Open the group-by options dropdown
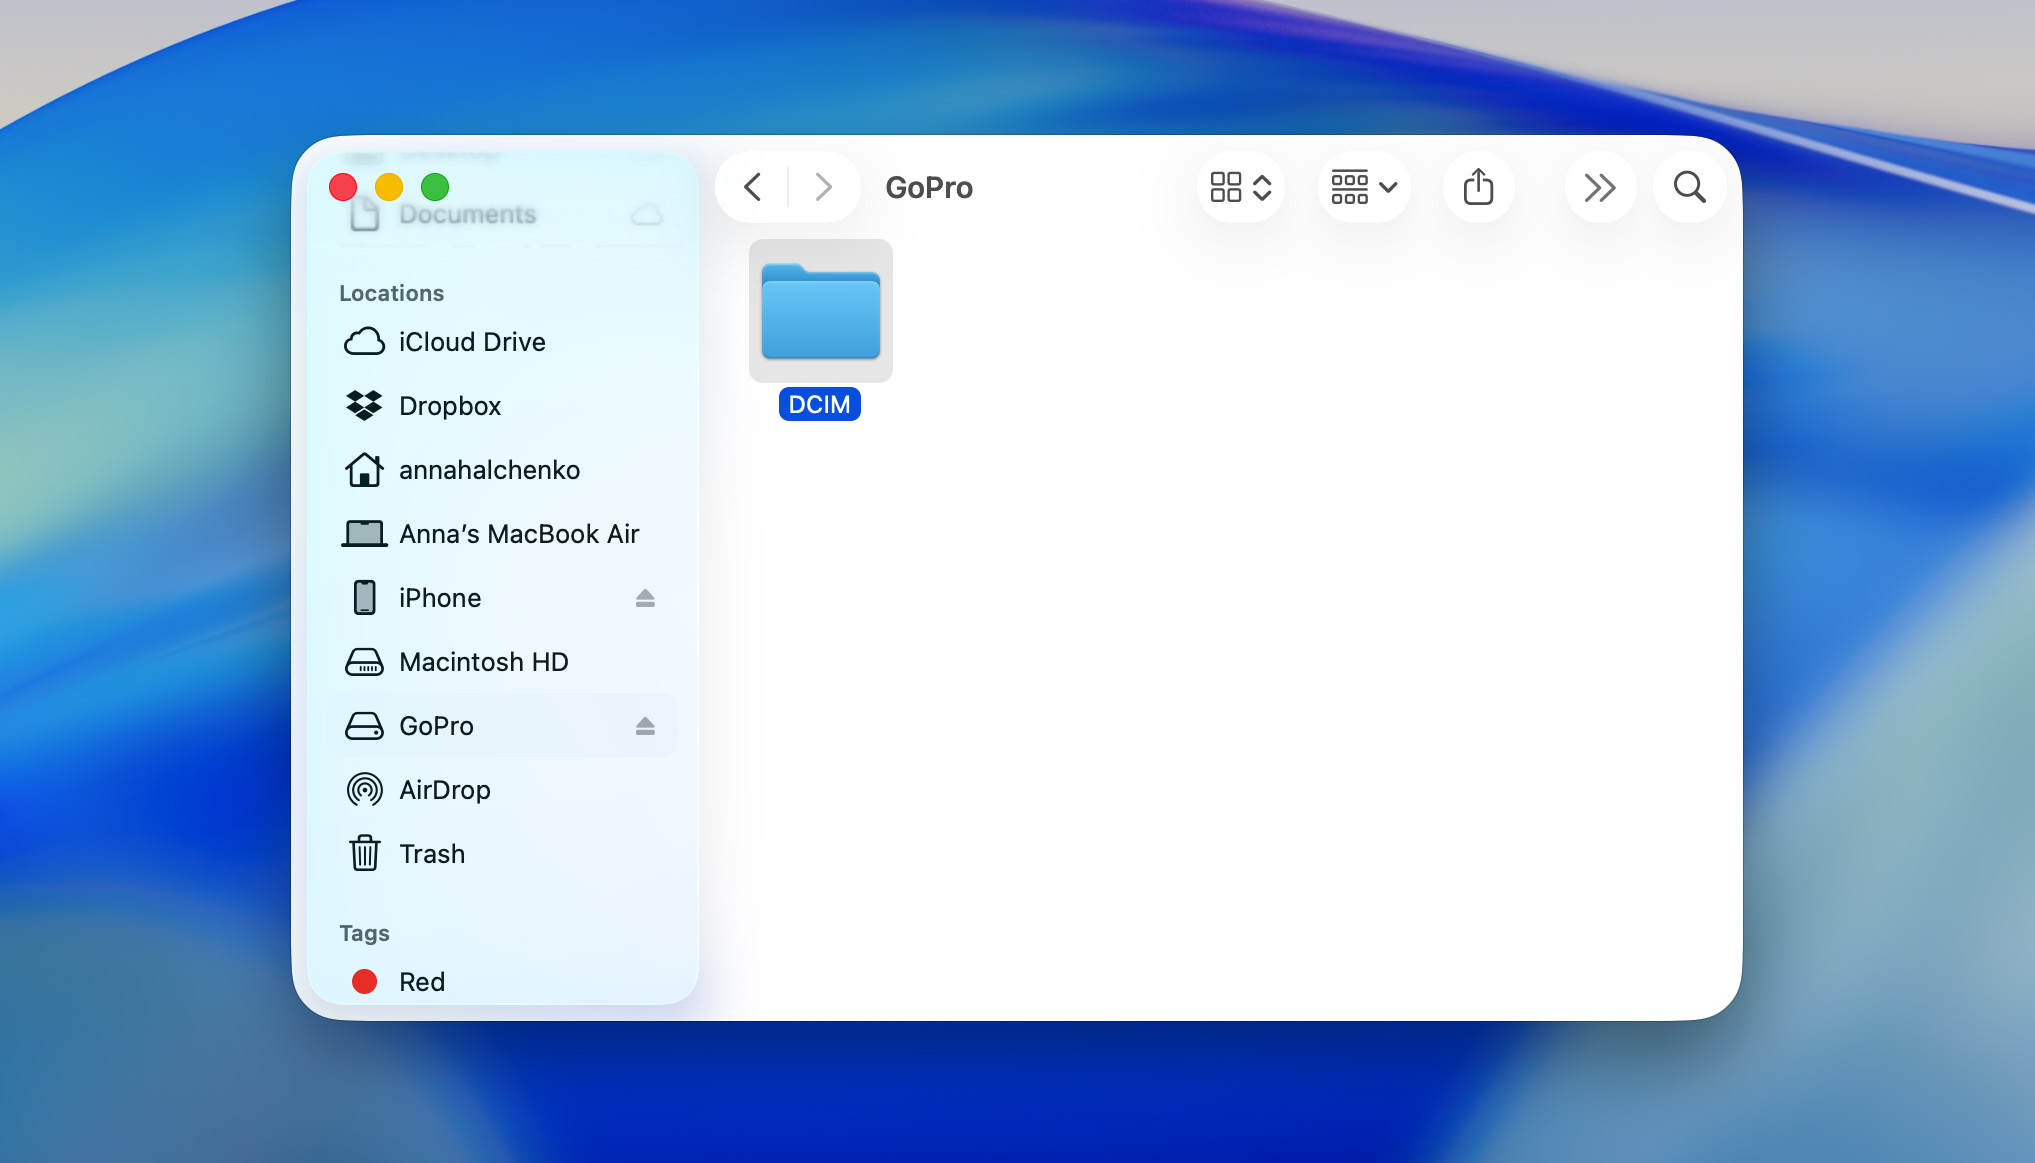 (1363, 187)
